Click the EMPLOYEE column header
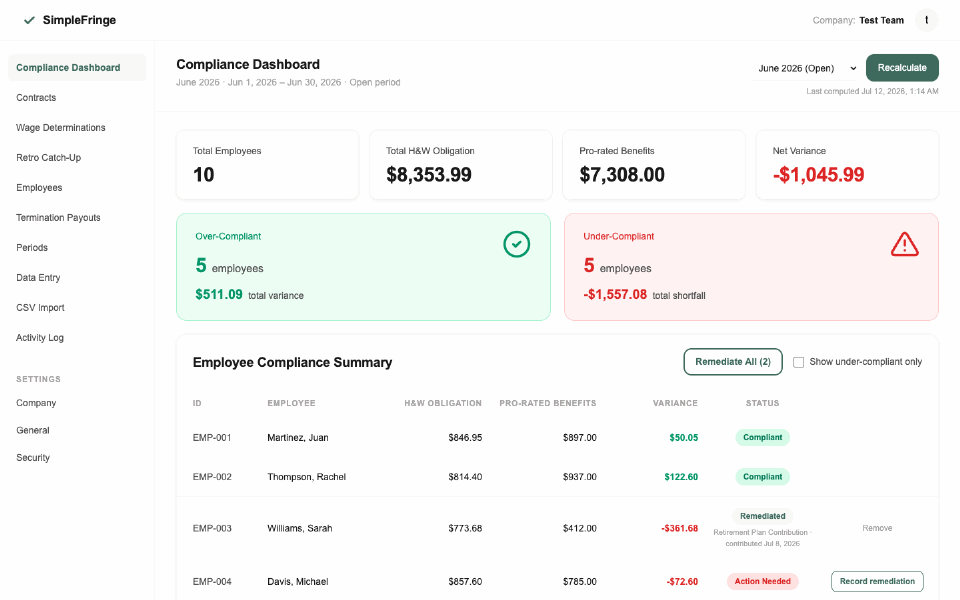The height and width of the screenshot is (600, 960). 291,403
